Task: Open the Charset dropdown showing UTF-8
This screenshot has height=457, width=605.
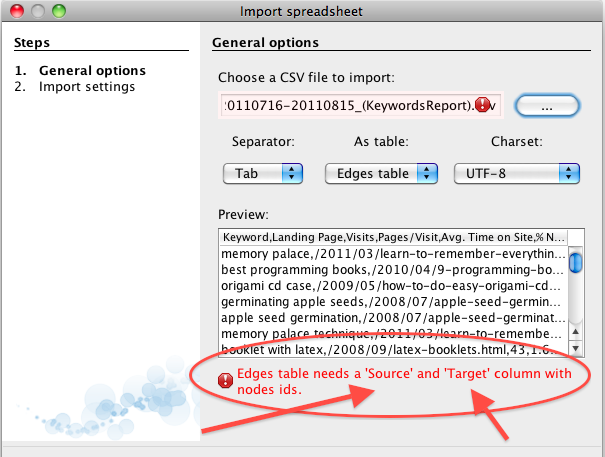Action: [x=517, y=173]
